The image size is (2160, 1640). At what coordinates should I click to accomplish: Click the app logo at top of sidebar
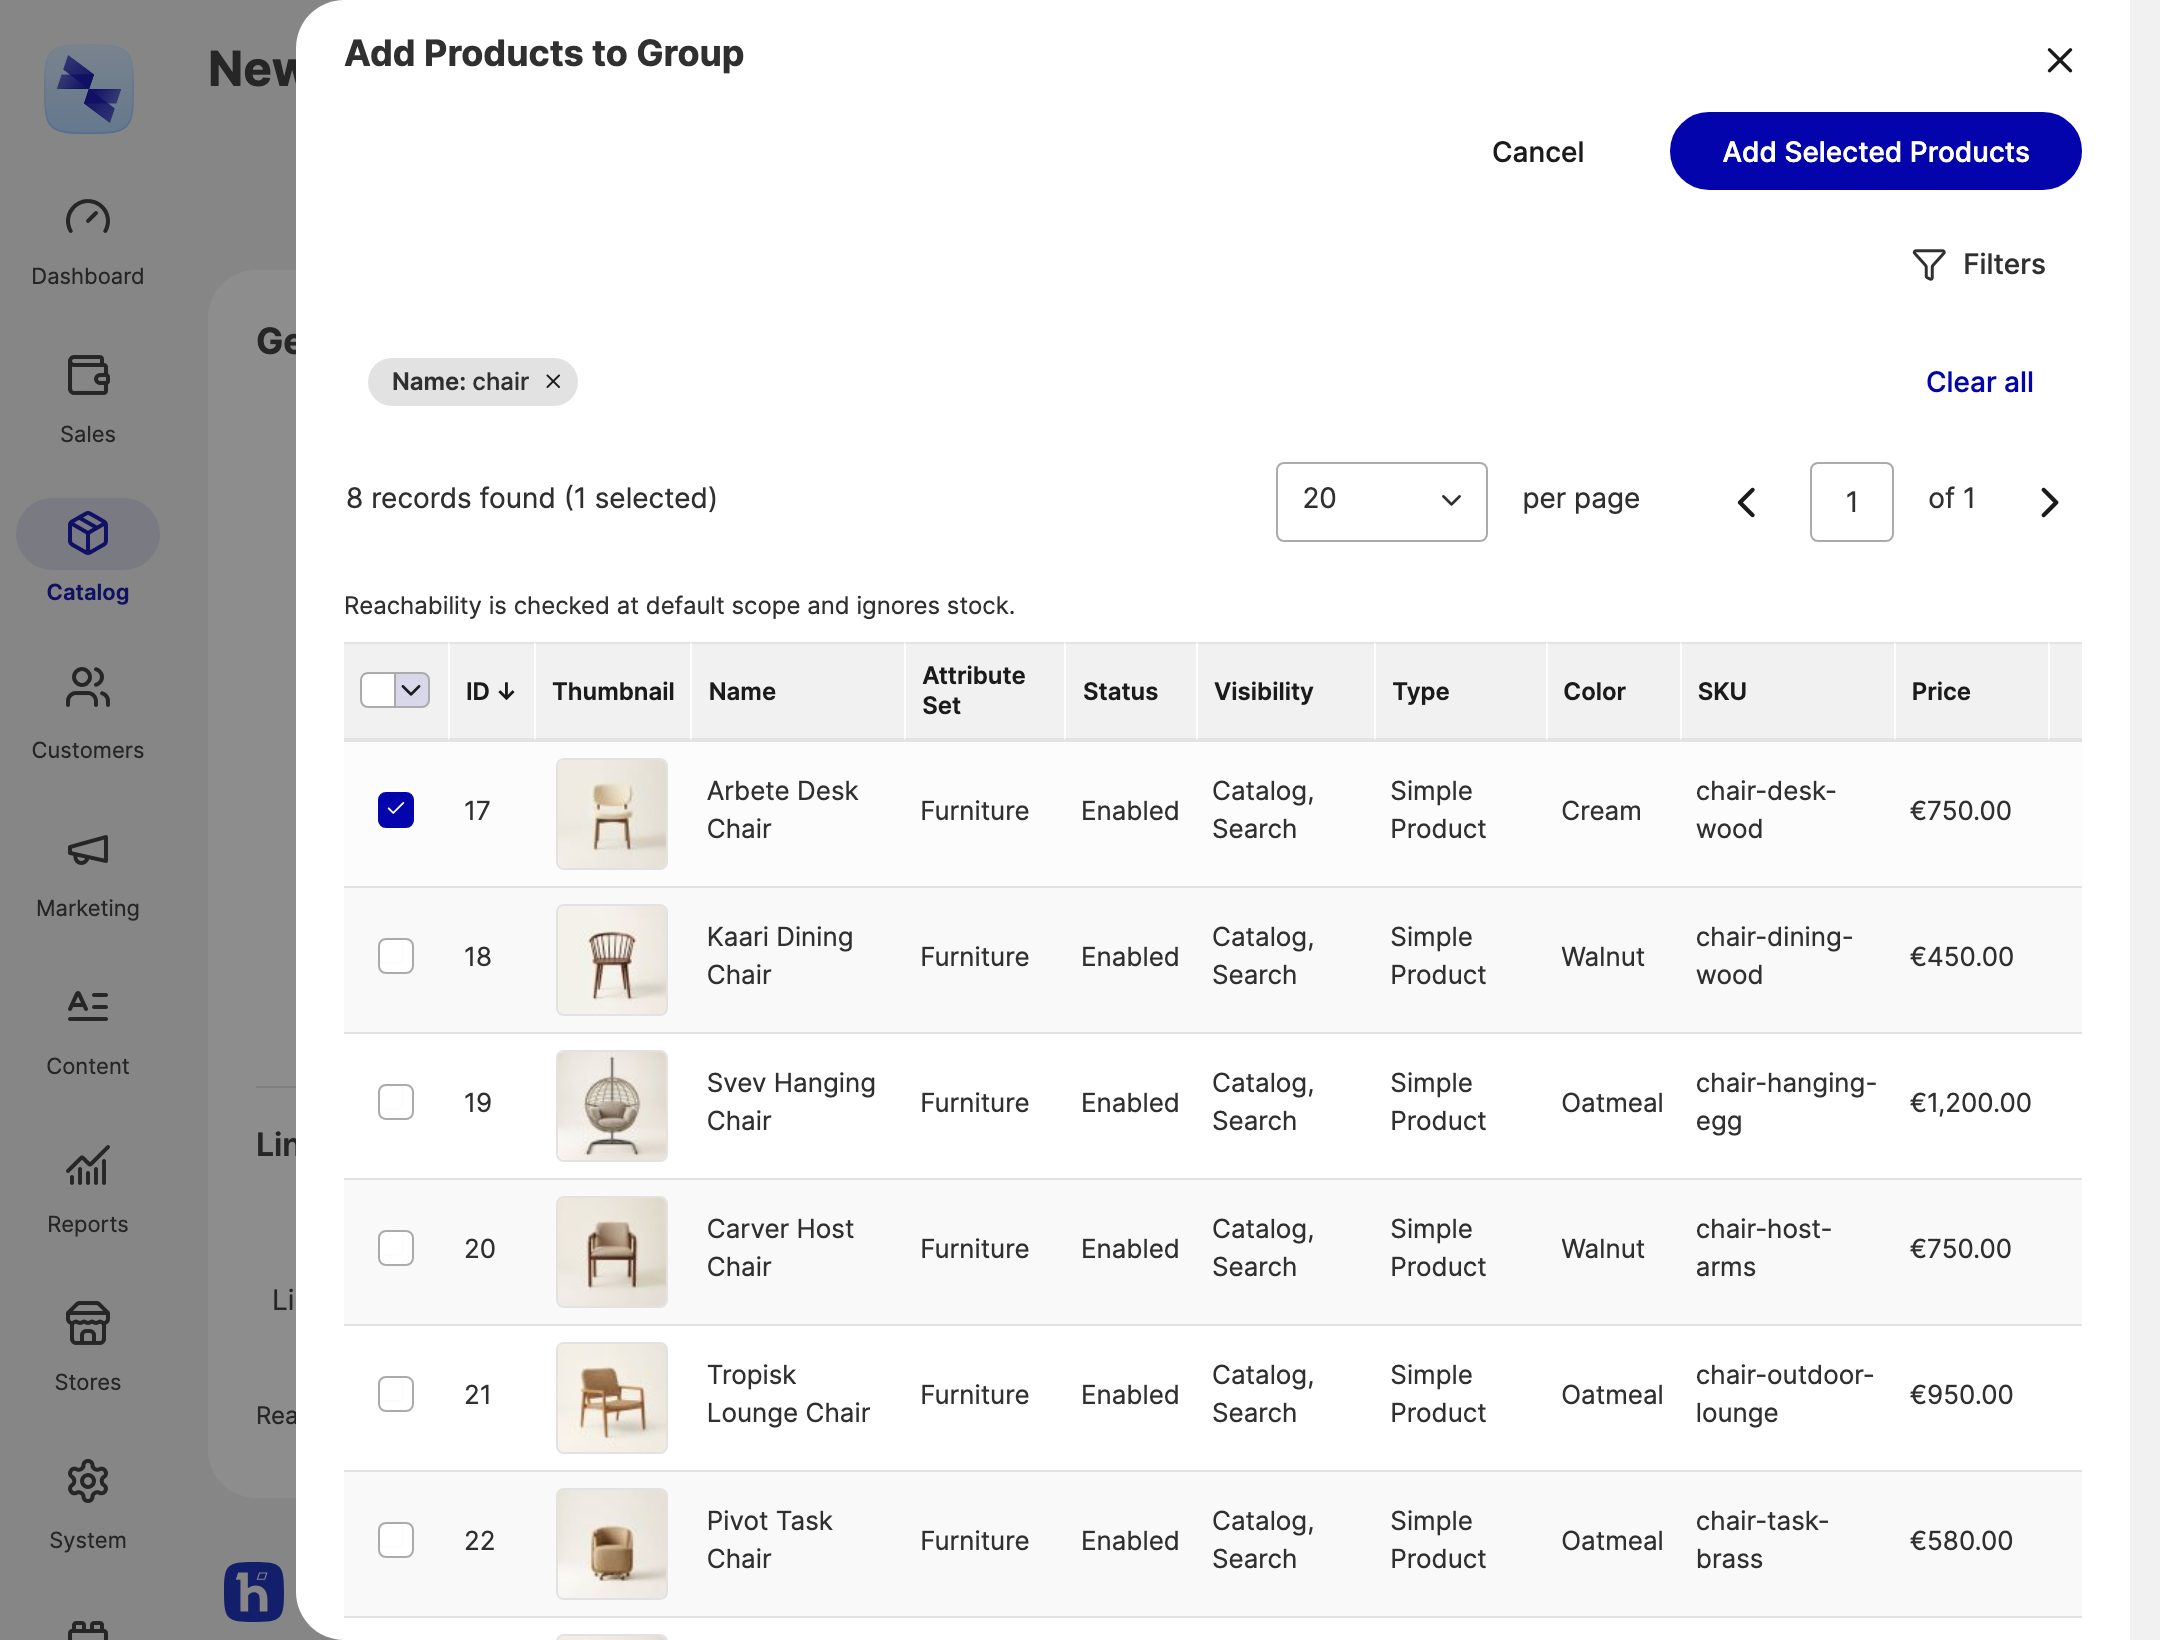point(89,89)
